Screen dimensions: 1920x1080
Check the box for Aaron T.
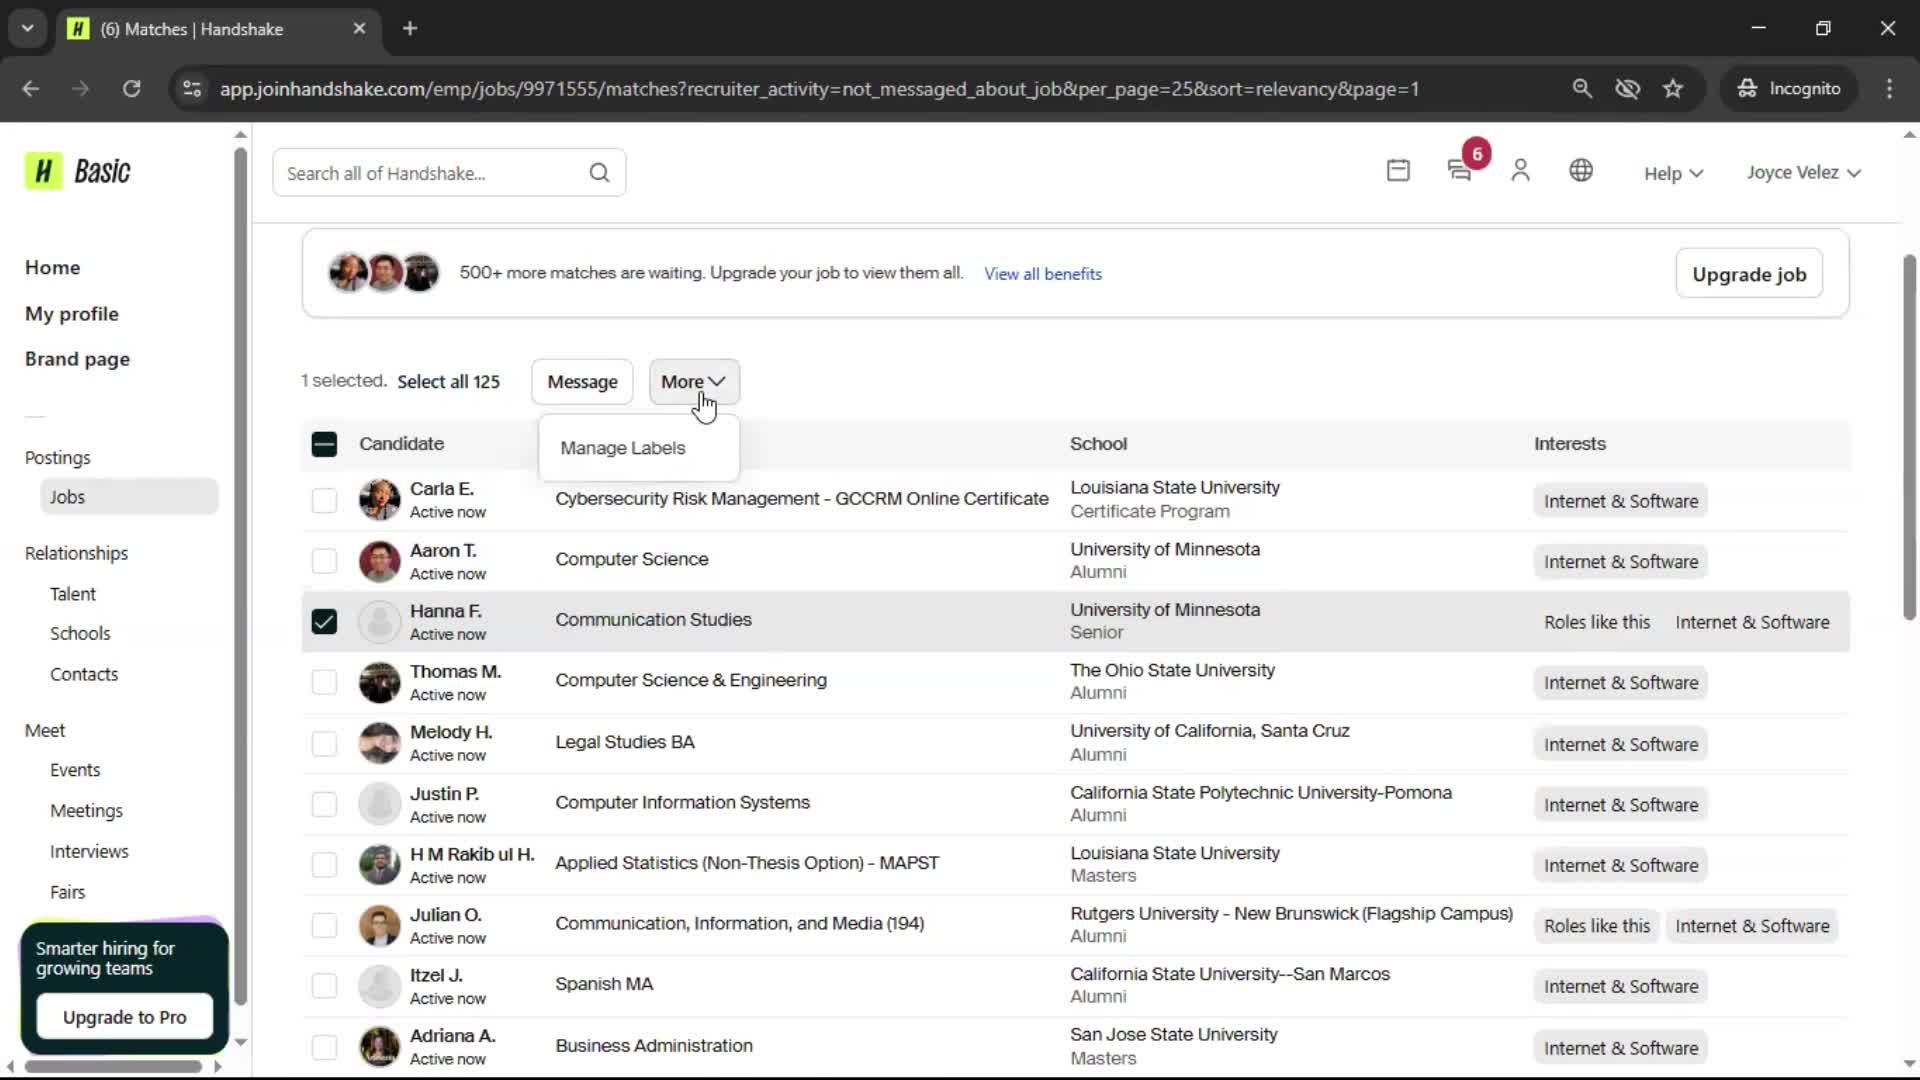(x=324, y=561)
